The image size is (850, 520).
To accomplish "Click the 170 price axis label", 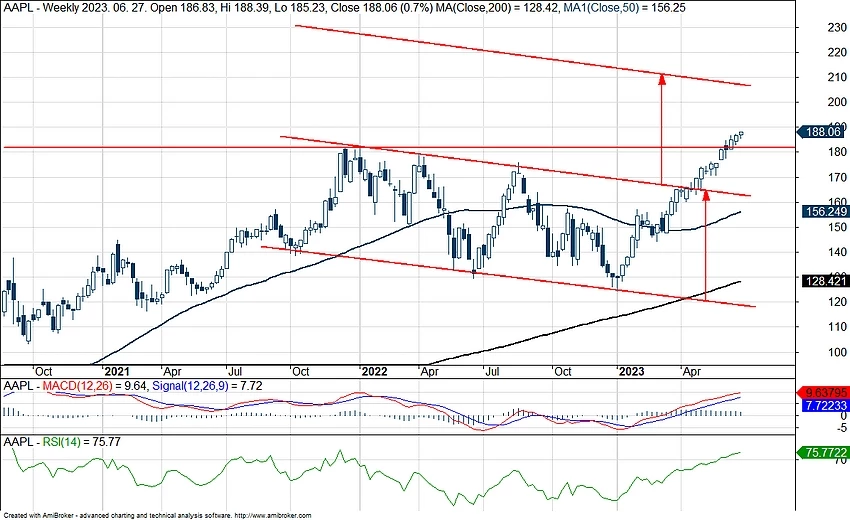I will click(x=837, y=177).
